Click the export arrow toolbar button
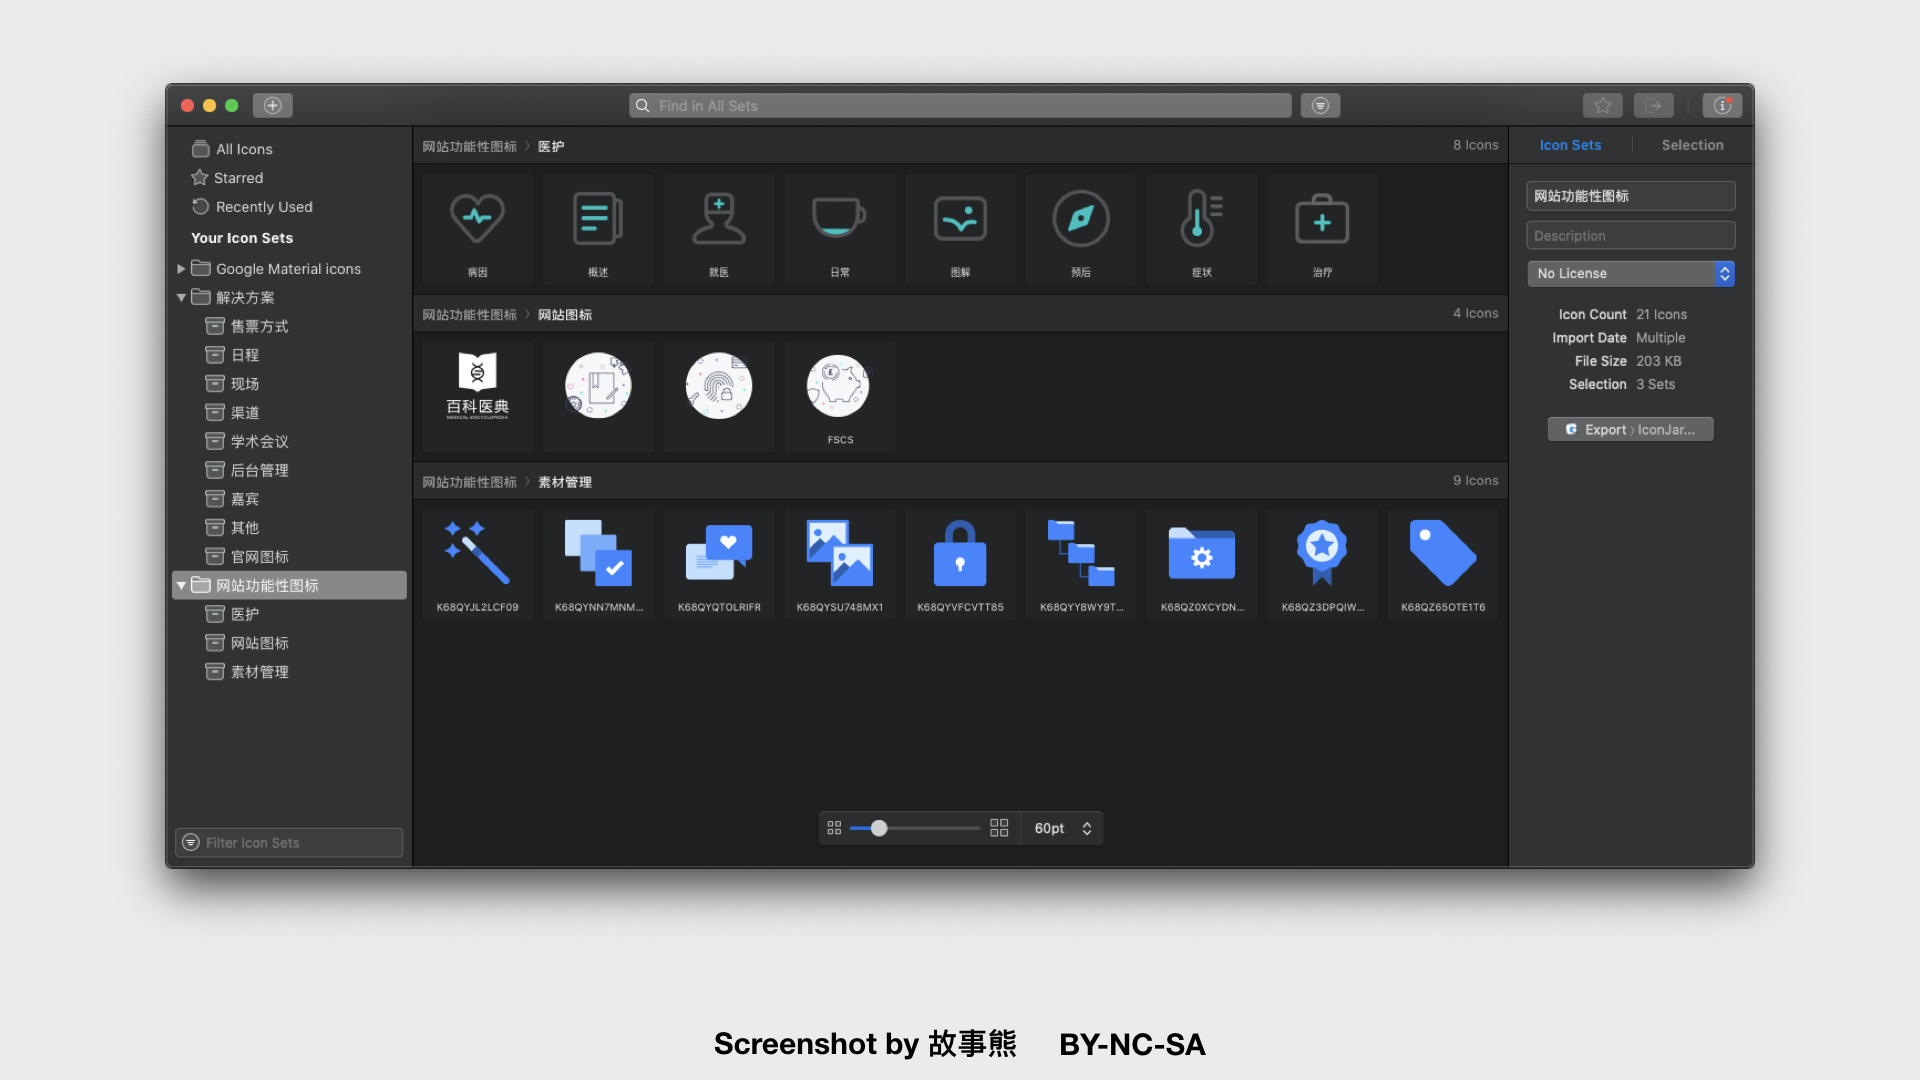 1653,105
